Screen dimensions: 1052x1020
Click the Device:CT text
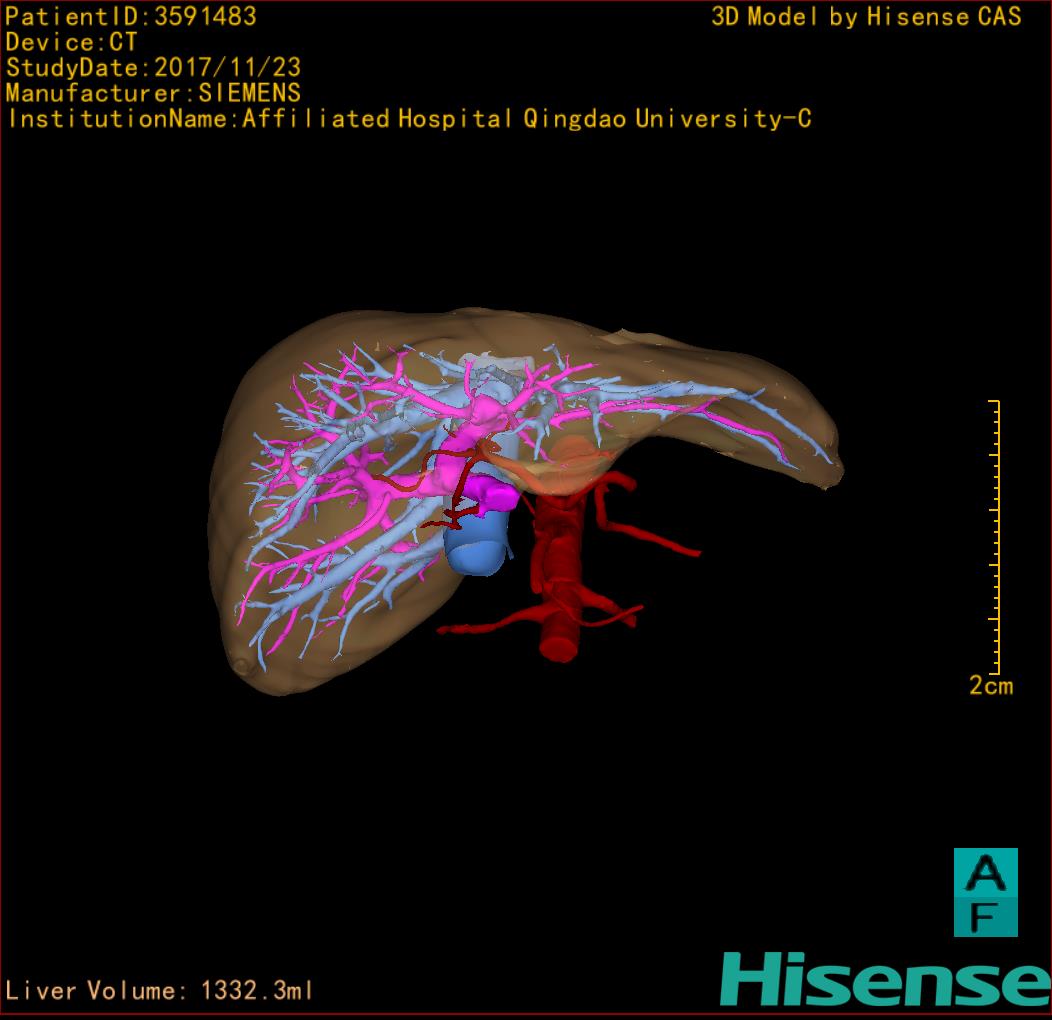click(x=71, y=42)
